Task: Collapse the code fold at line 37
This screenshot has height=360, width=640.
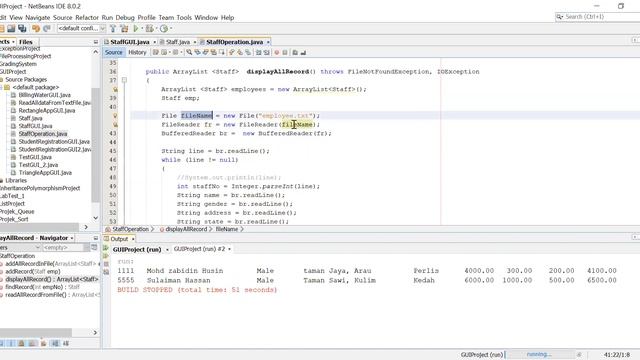Action: (x=124, y=80)
